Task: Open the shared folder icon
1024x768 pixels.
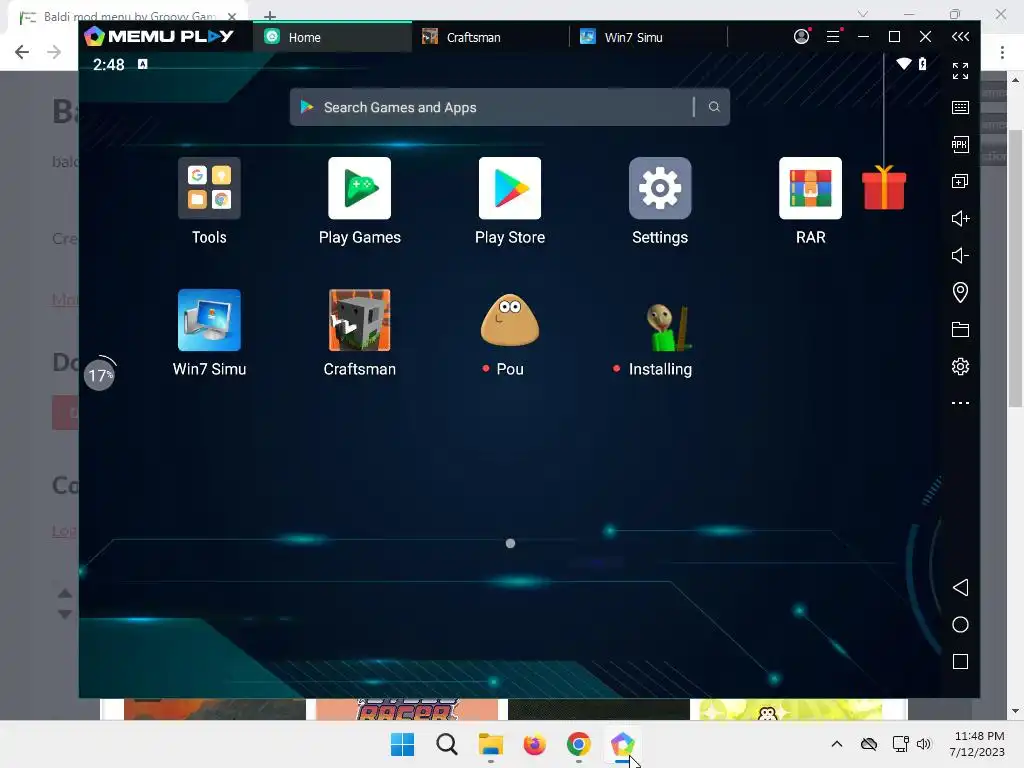Action: tap(960, 329)
